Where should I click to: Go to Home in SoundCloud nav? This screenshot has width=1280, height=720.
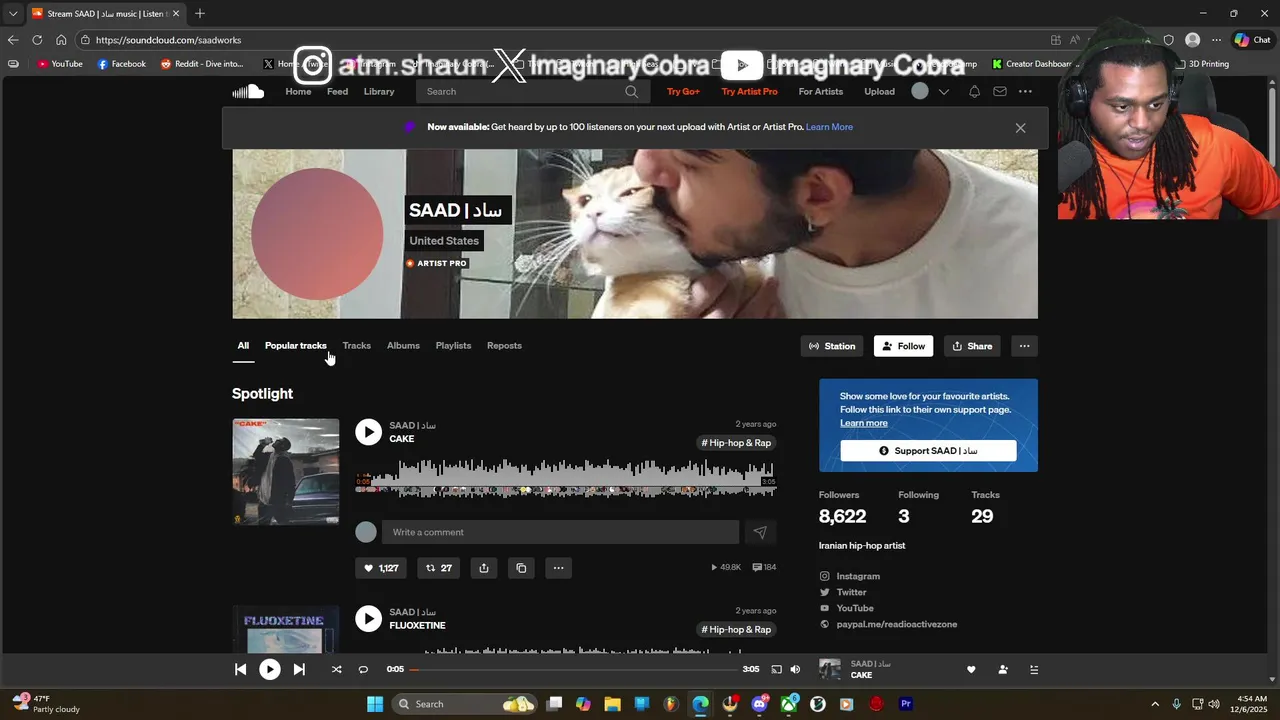pos(298,91)
